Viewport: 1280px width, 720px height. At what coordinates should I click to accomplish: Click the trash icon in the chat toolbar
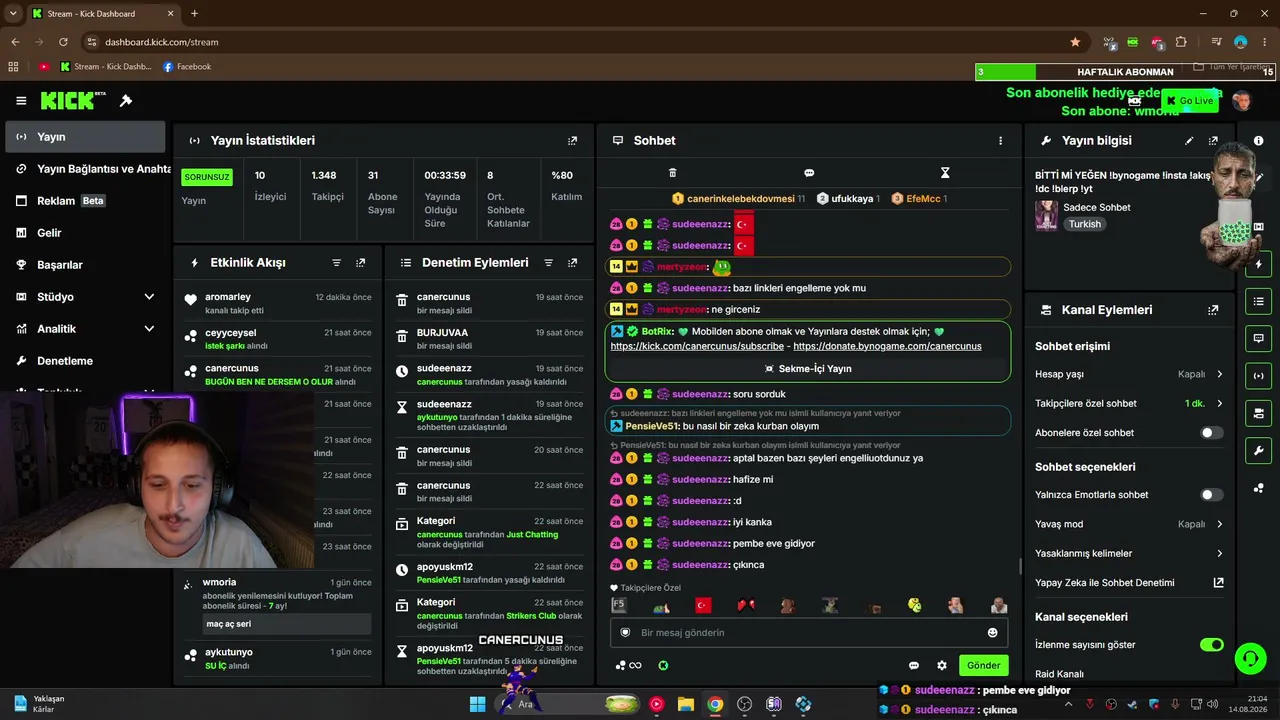tap(672, 173)
